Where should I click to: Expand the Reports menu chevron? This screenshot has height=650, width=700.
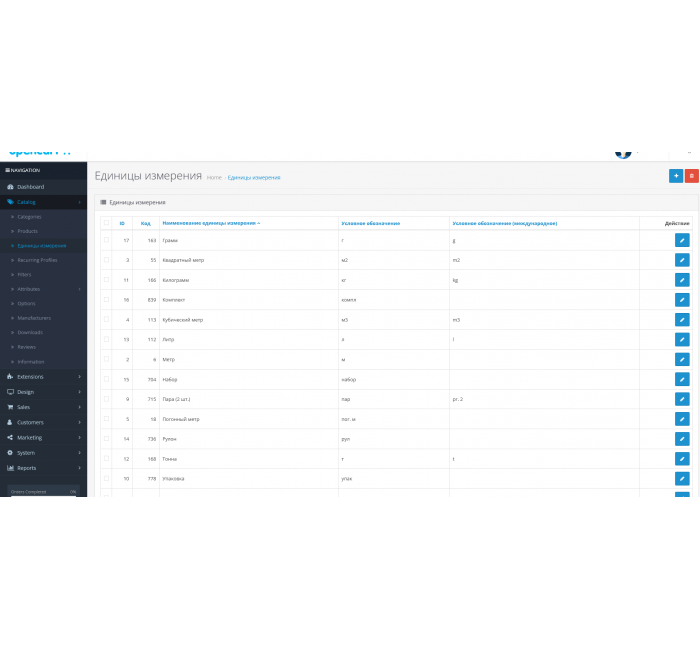point(79,468)
